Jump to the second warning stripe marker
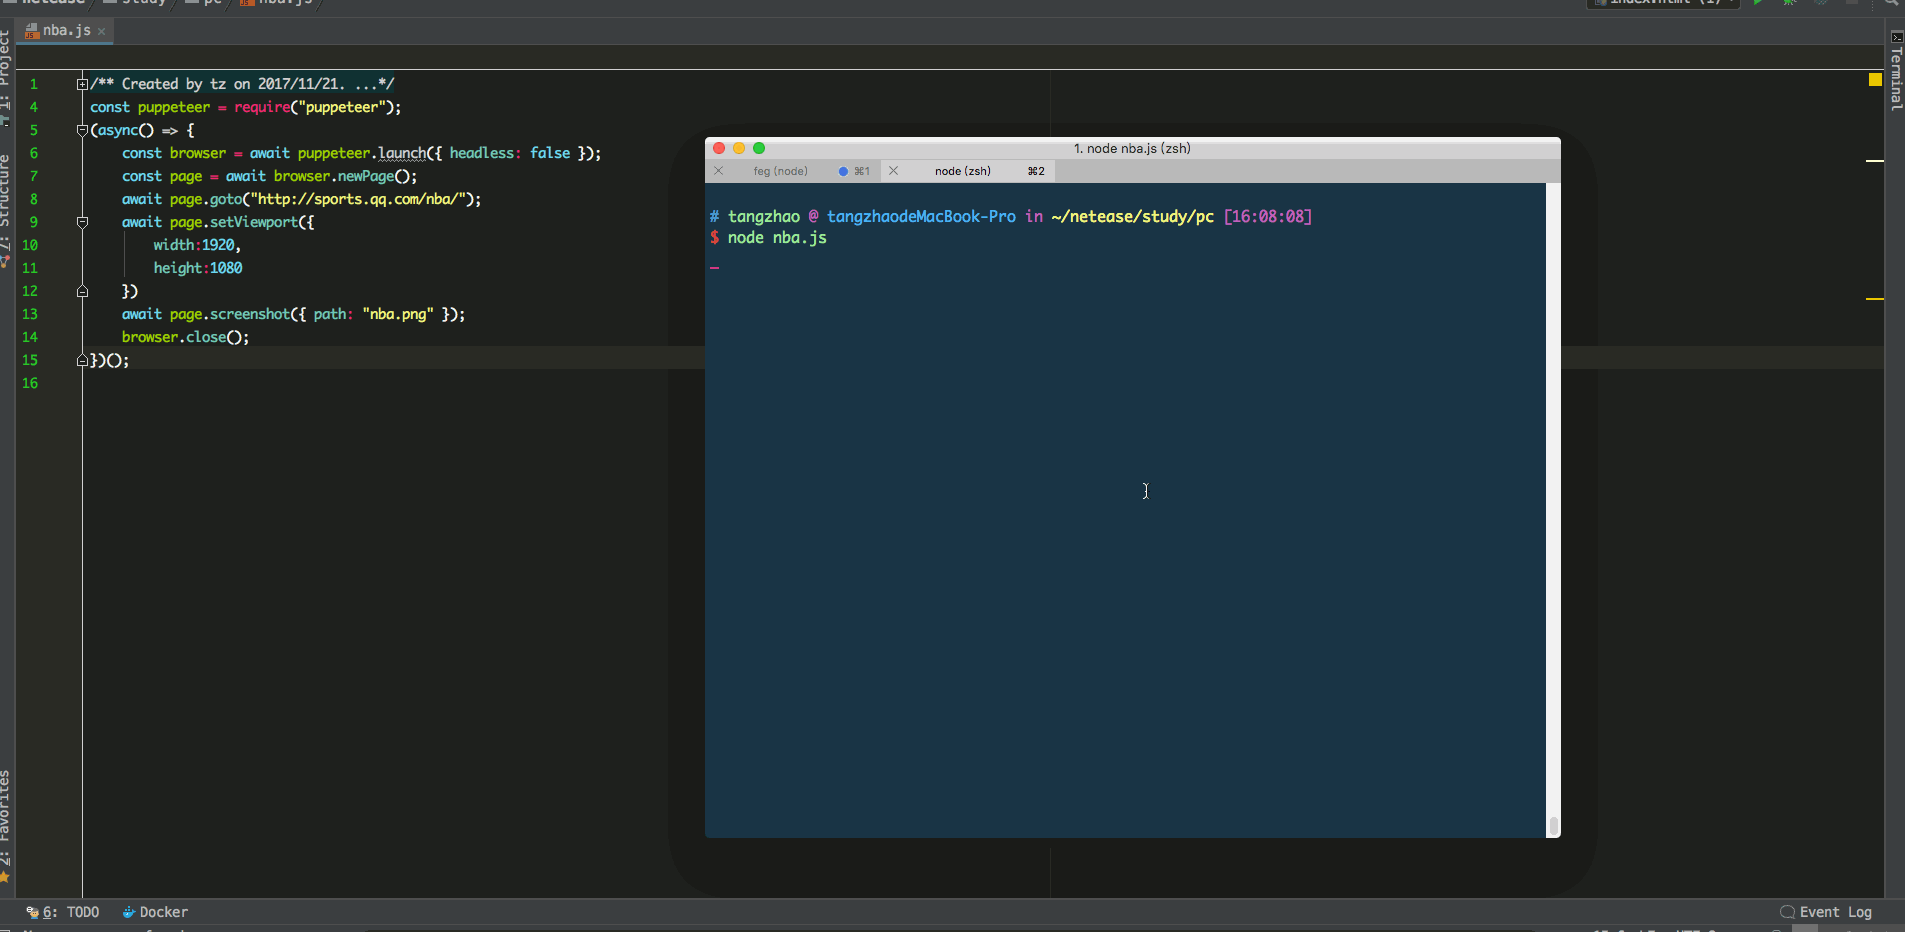Screen dimensions: 1905x932 click(x=1875, y=298)
